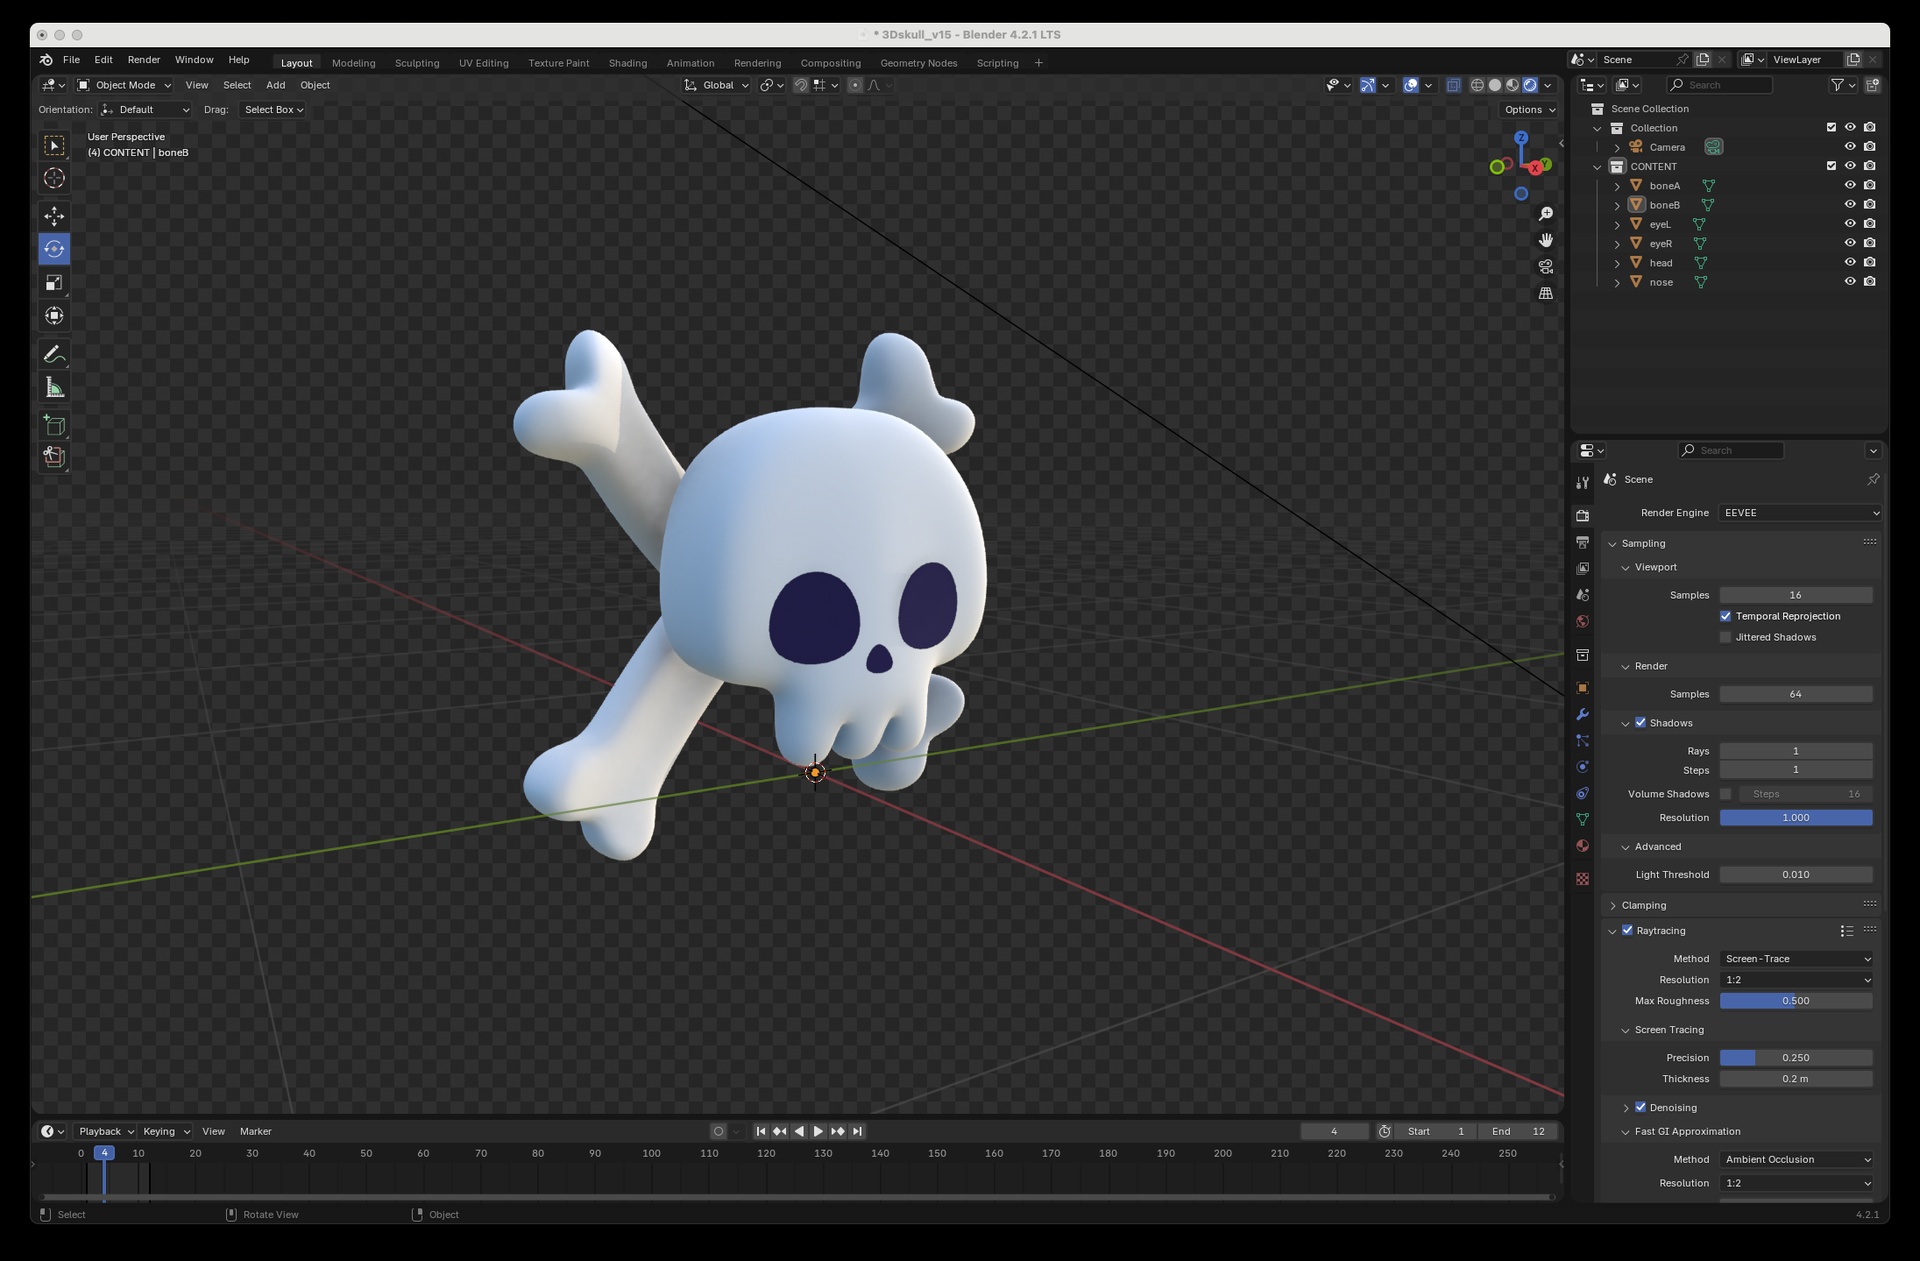The height and width of the screenshot is (1261, 1920).
Task: Open the Object Mode dropdown
Action: [124, 85]
